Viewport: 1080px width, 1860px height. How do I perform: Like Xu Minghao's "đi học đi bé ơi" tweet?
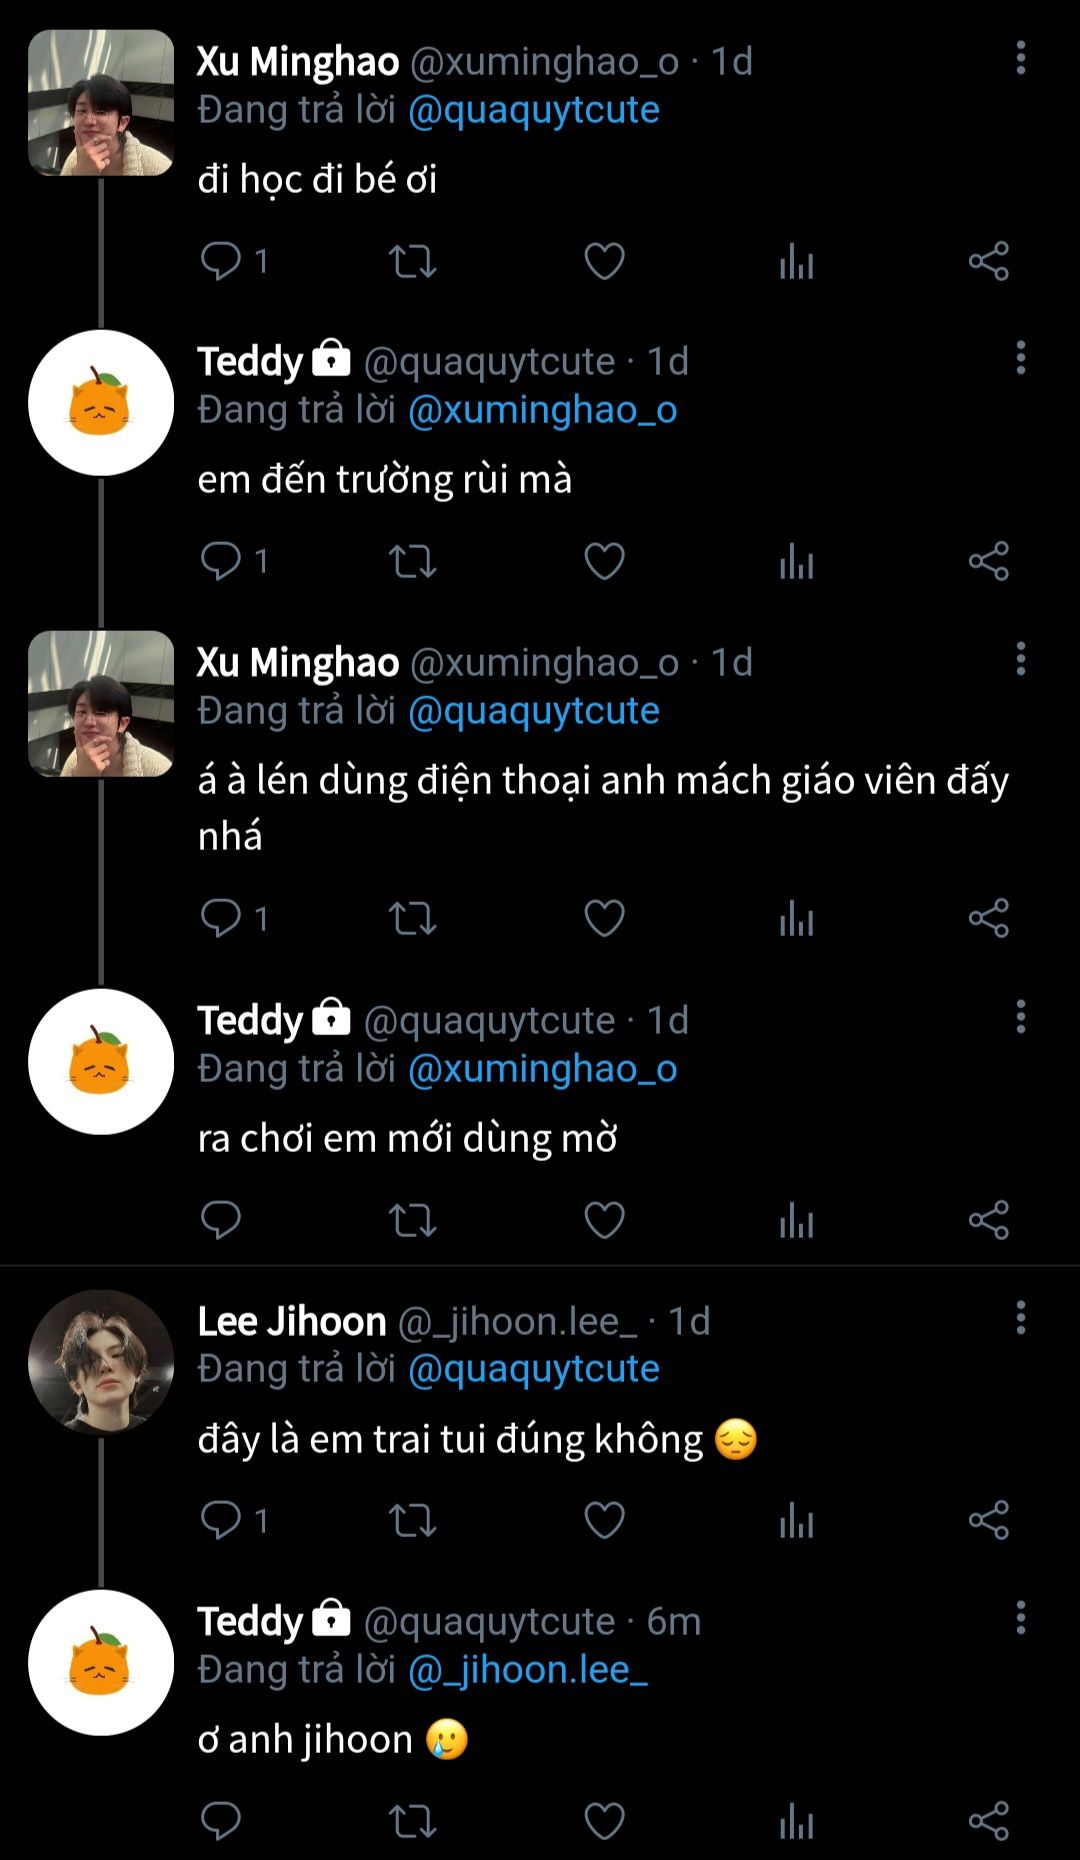604,261
